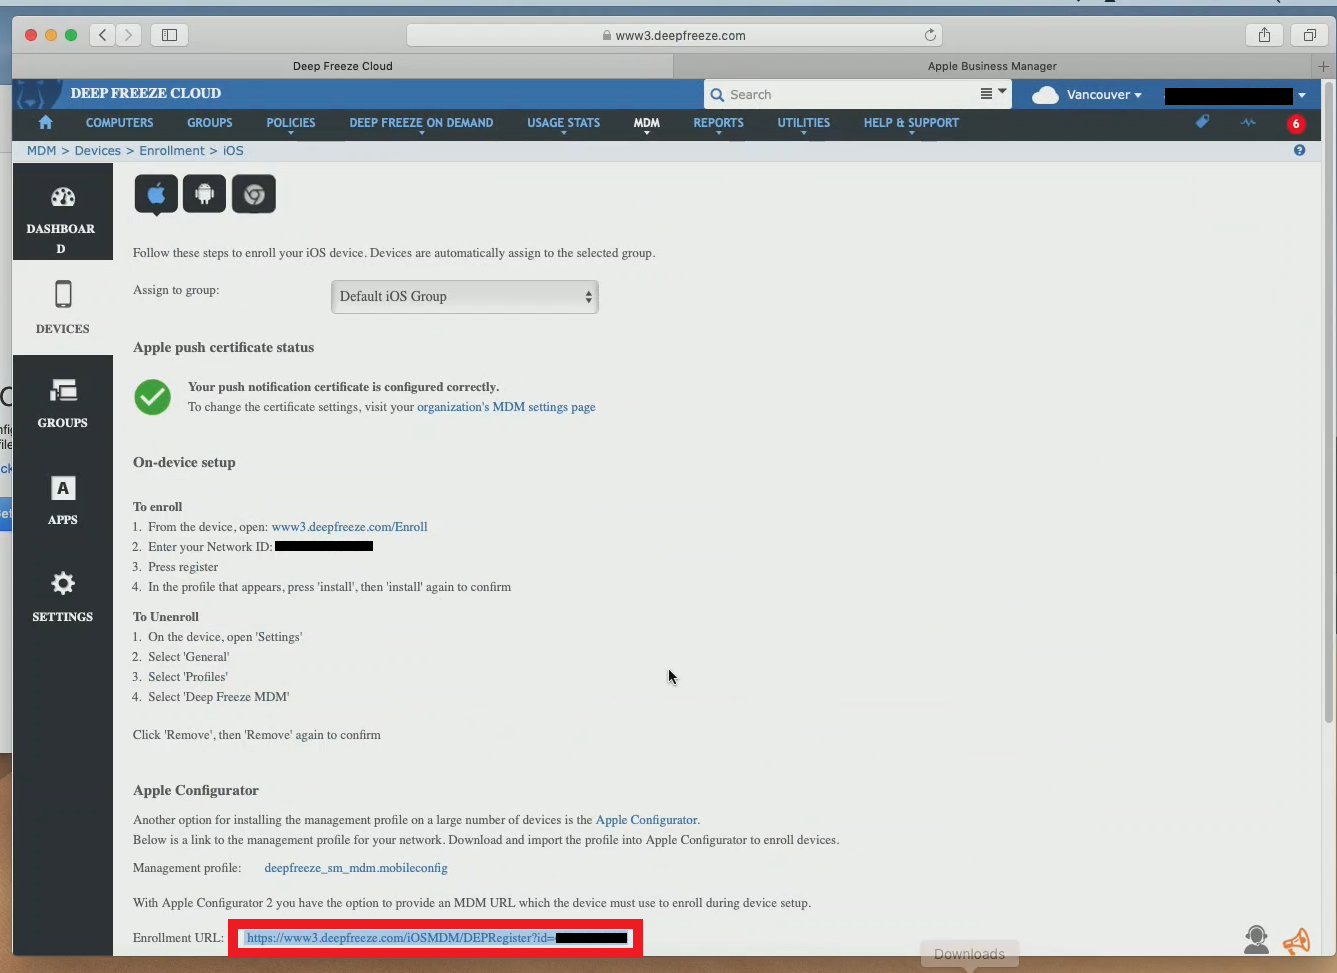Click the Downloads tooltip label
The height and width of the screenshot is (973, 1337).
click(969, 954)
